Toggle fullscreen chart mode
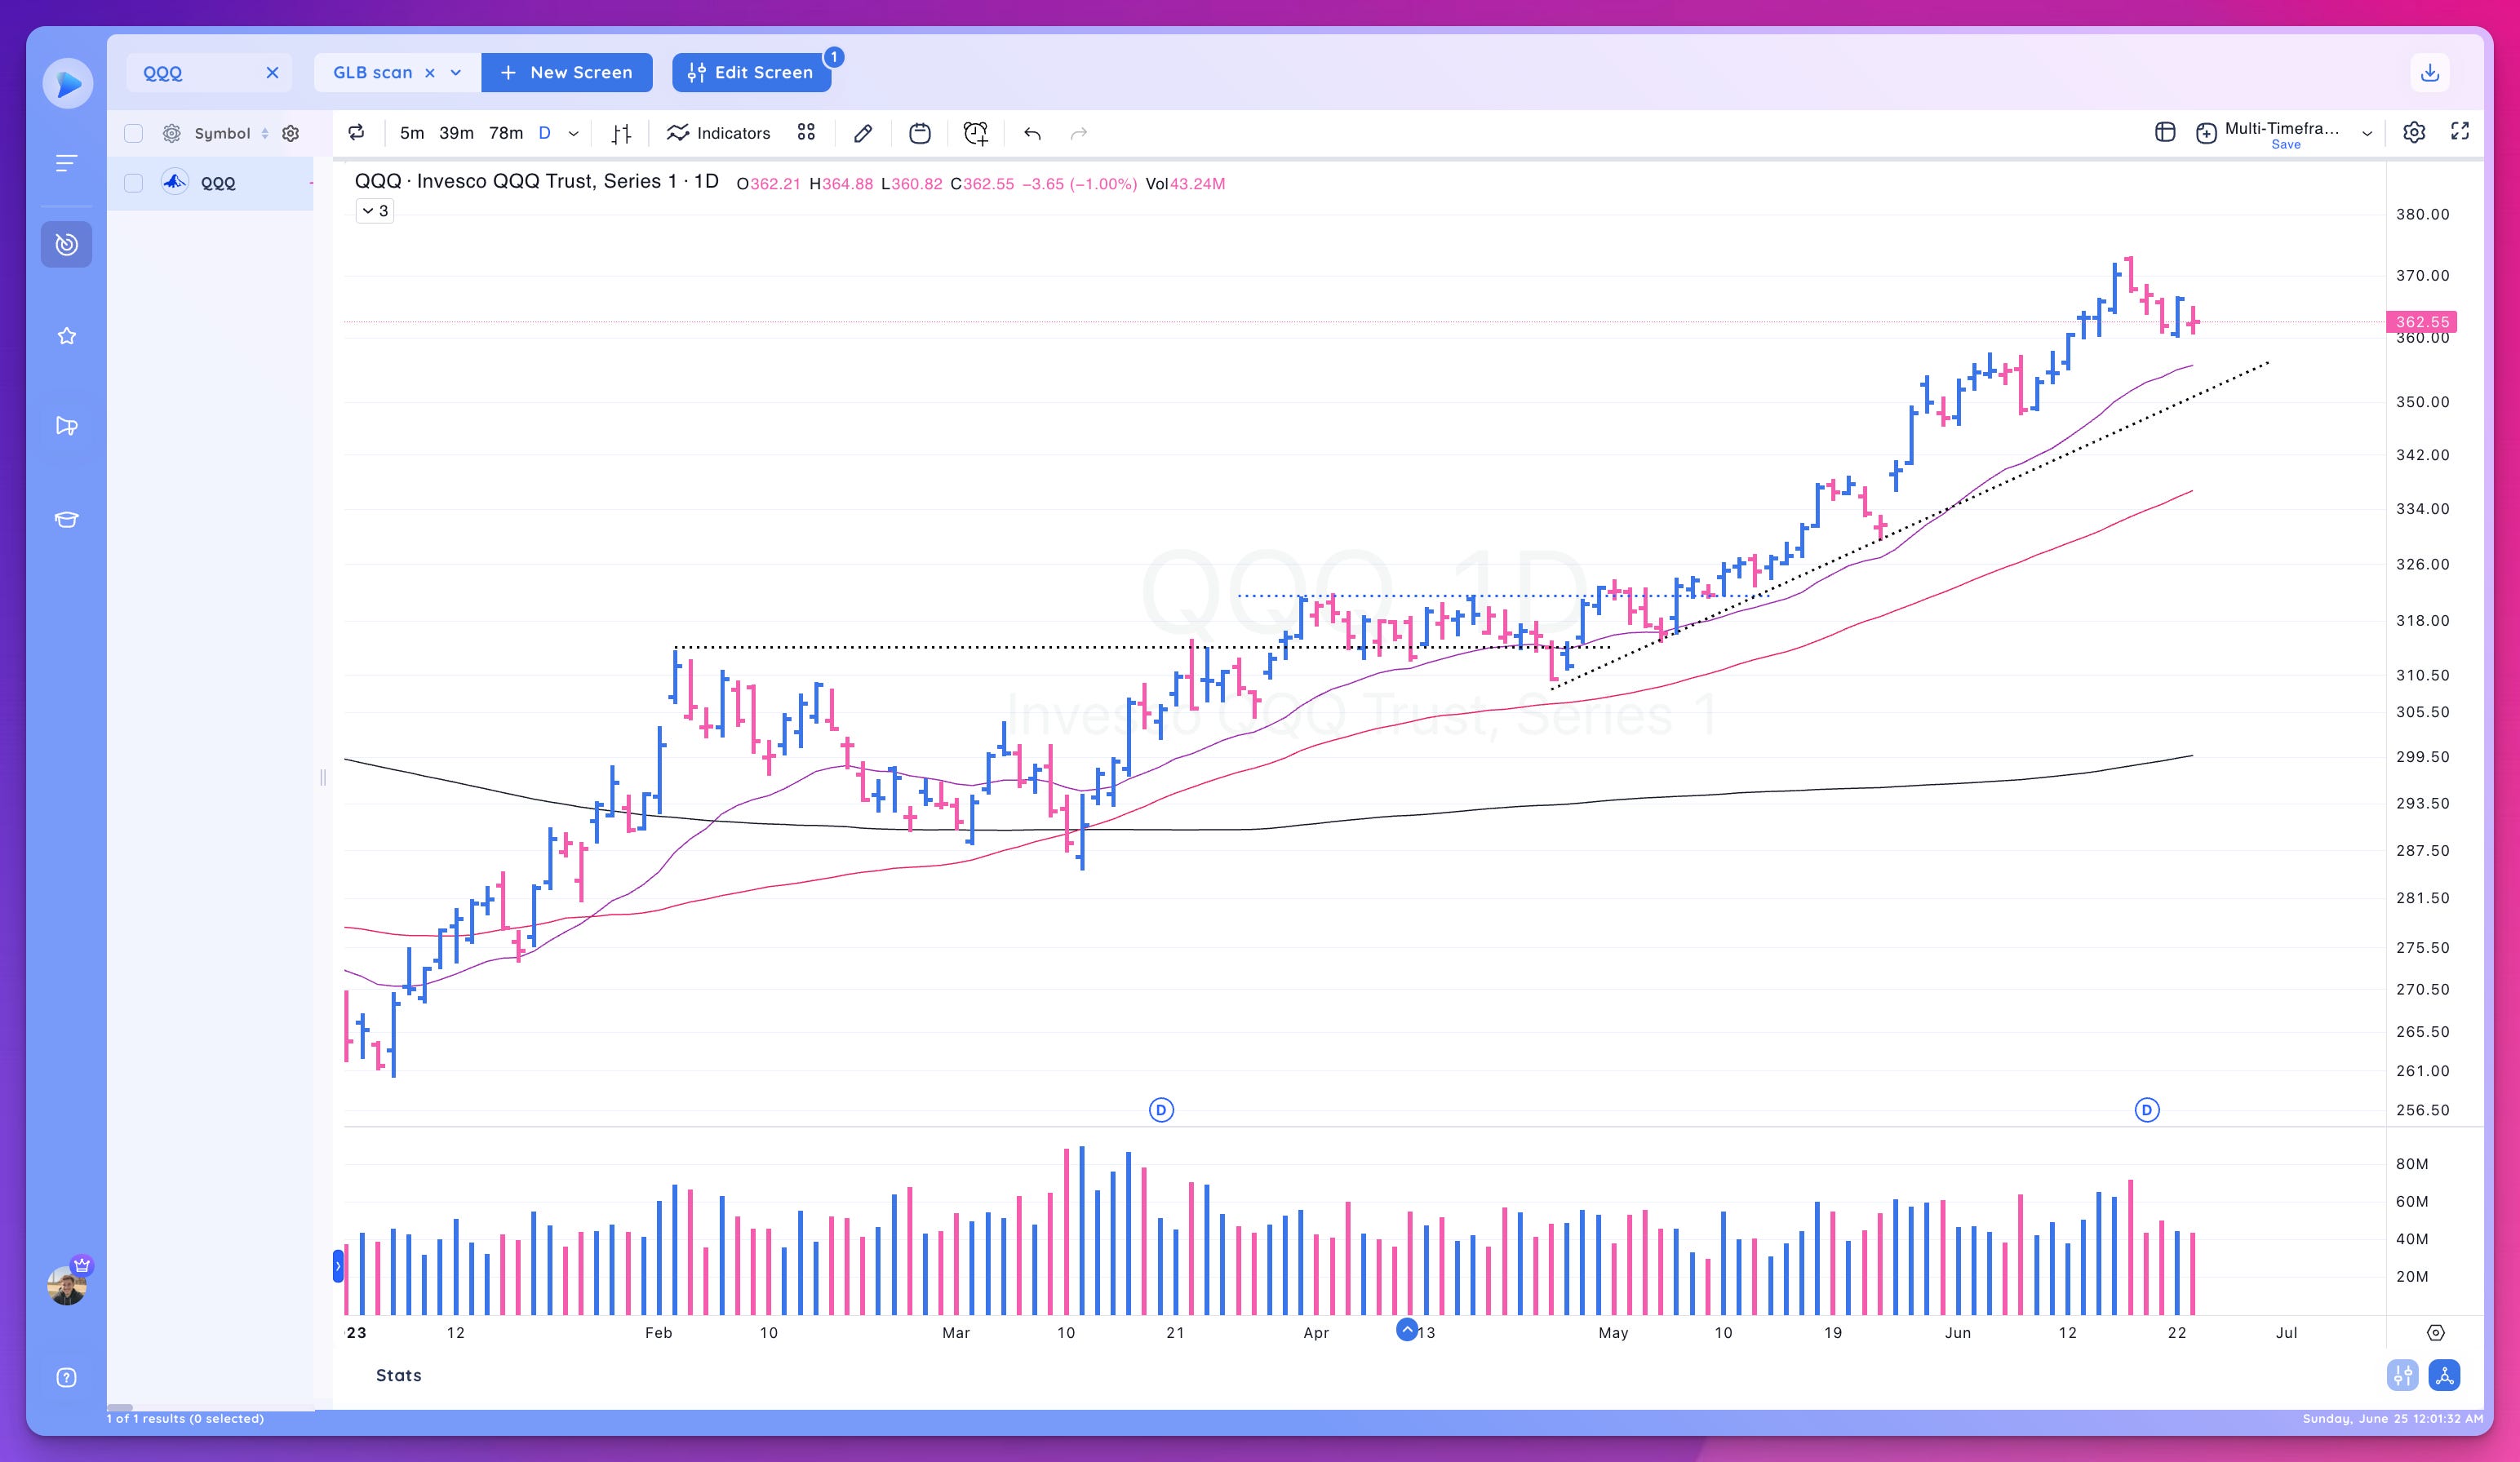The image size is (2520, 1462). (x=2460, y=131)
